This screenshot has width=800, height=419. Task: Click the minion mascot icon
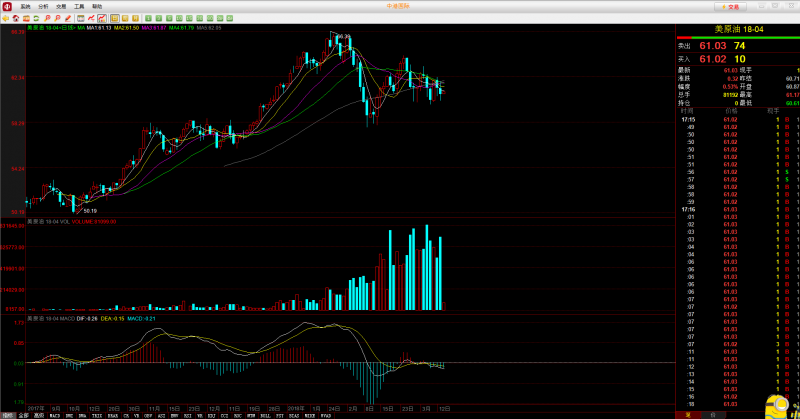click(x=778, y=407)
